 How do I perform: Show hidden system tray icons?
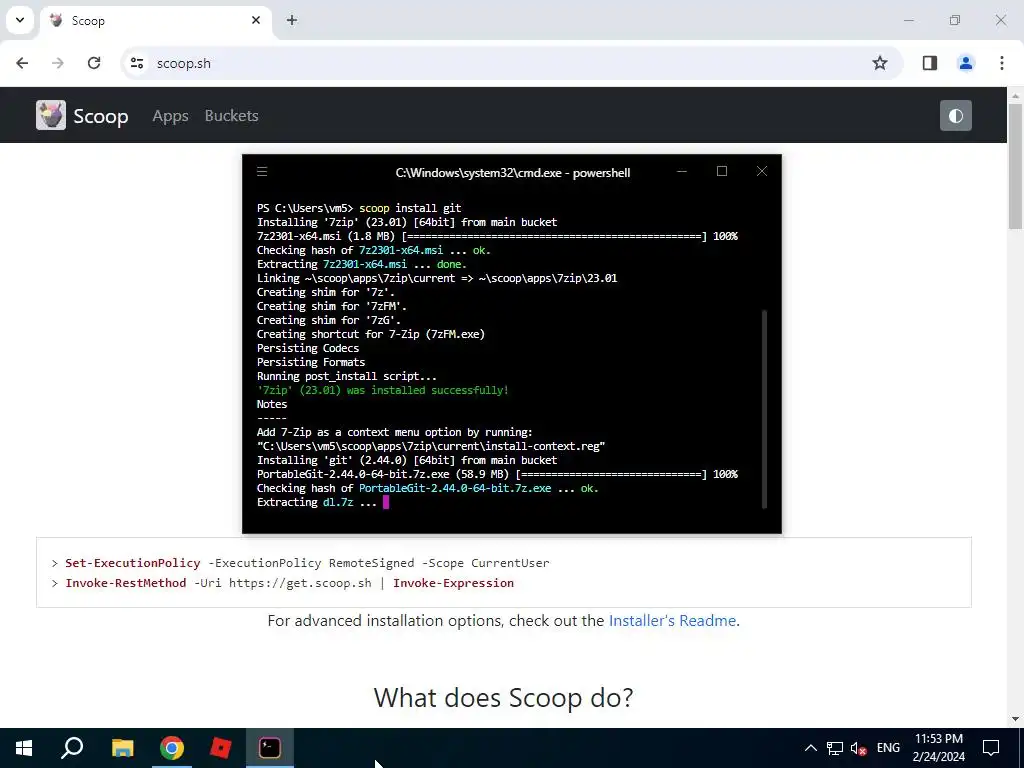810,748
